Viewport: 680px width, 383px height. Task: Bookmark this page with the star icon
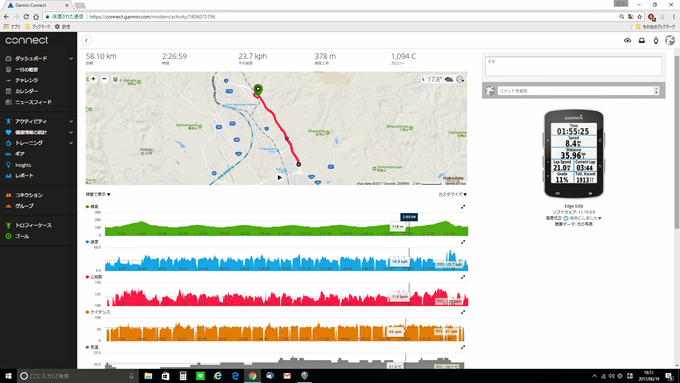[x=640, y=16]
